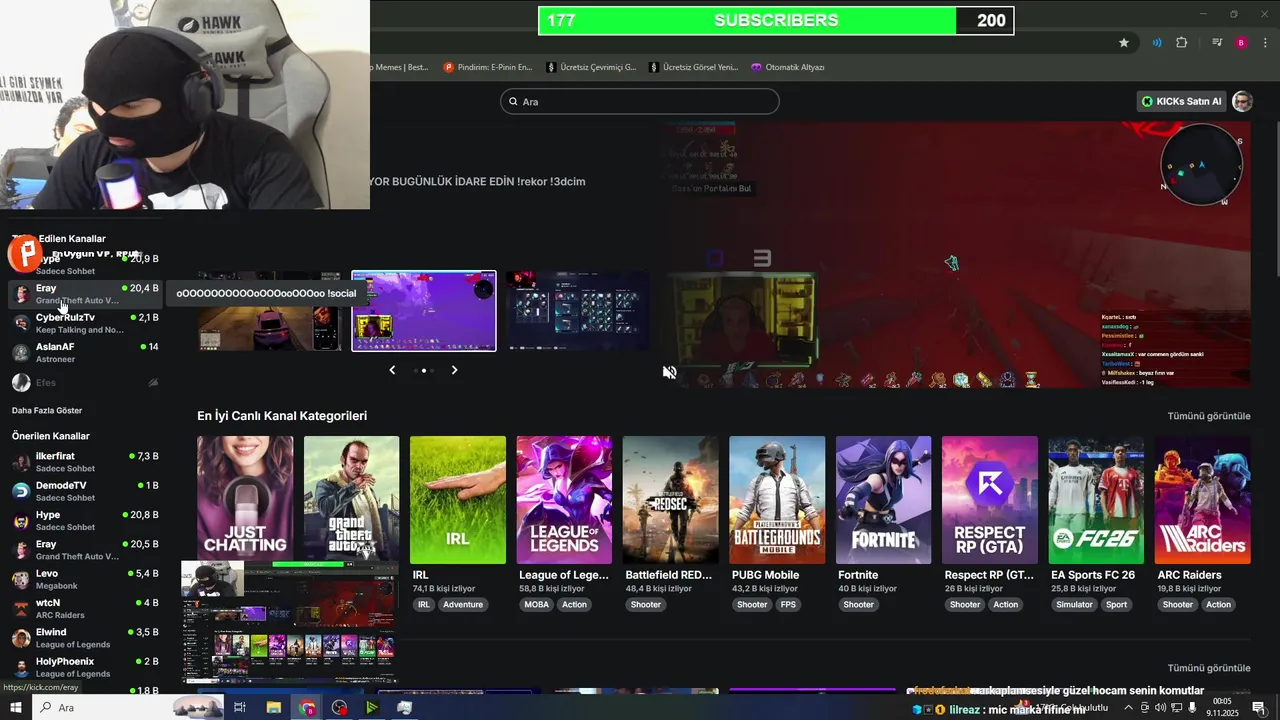Open offline channel Efes
This screenshot has height=720, width=1280.
point(85,382)
